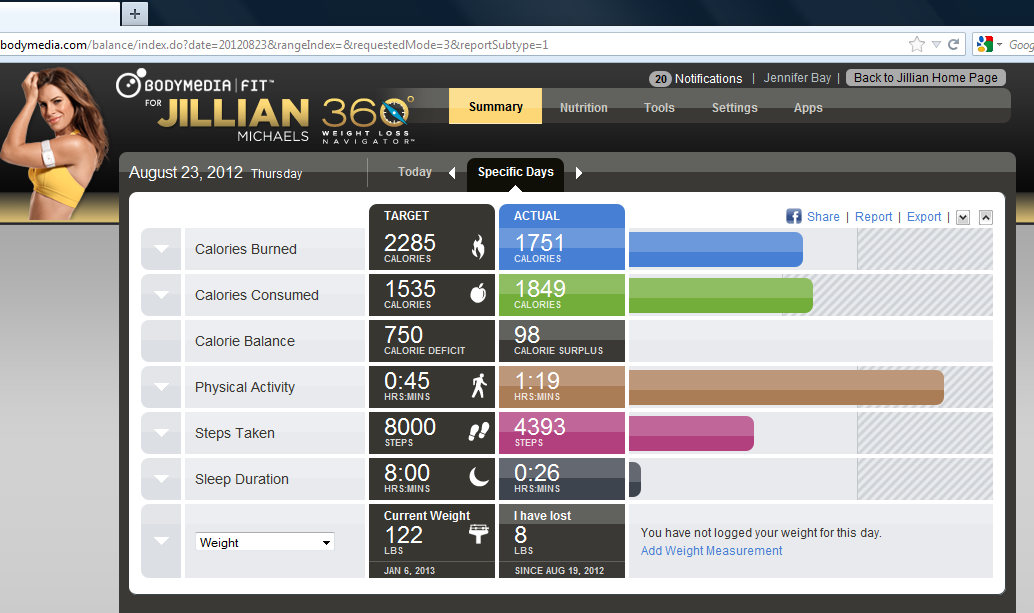
Task: Click the 98 calorie surplus value
Action: tap(527, 335)
